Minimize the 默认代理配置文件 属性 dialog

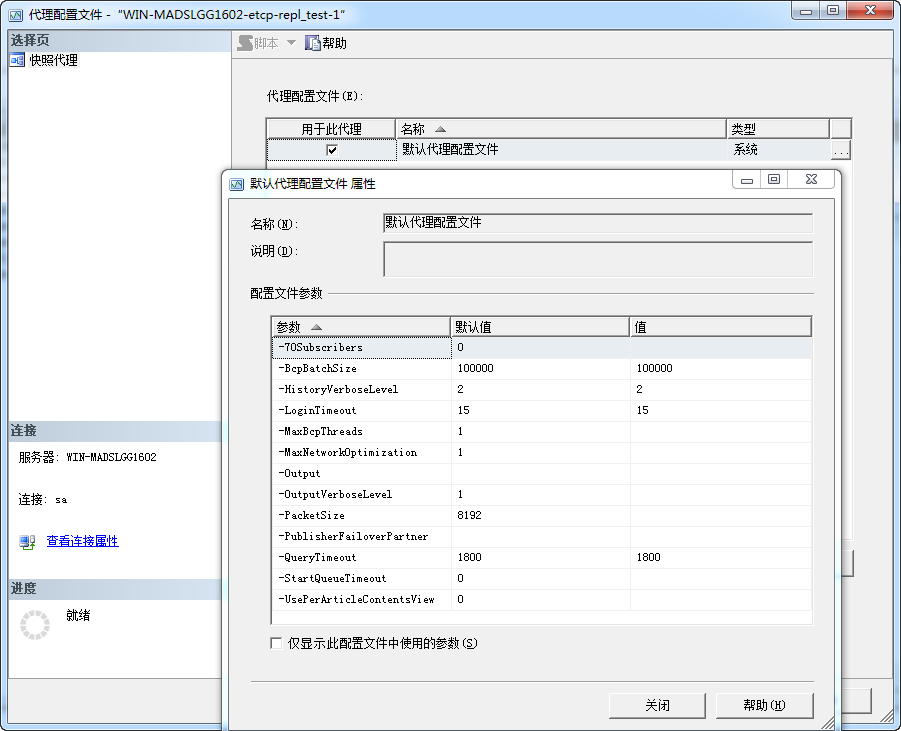click(747, 179)
